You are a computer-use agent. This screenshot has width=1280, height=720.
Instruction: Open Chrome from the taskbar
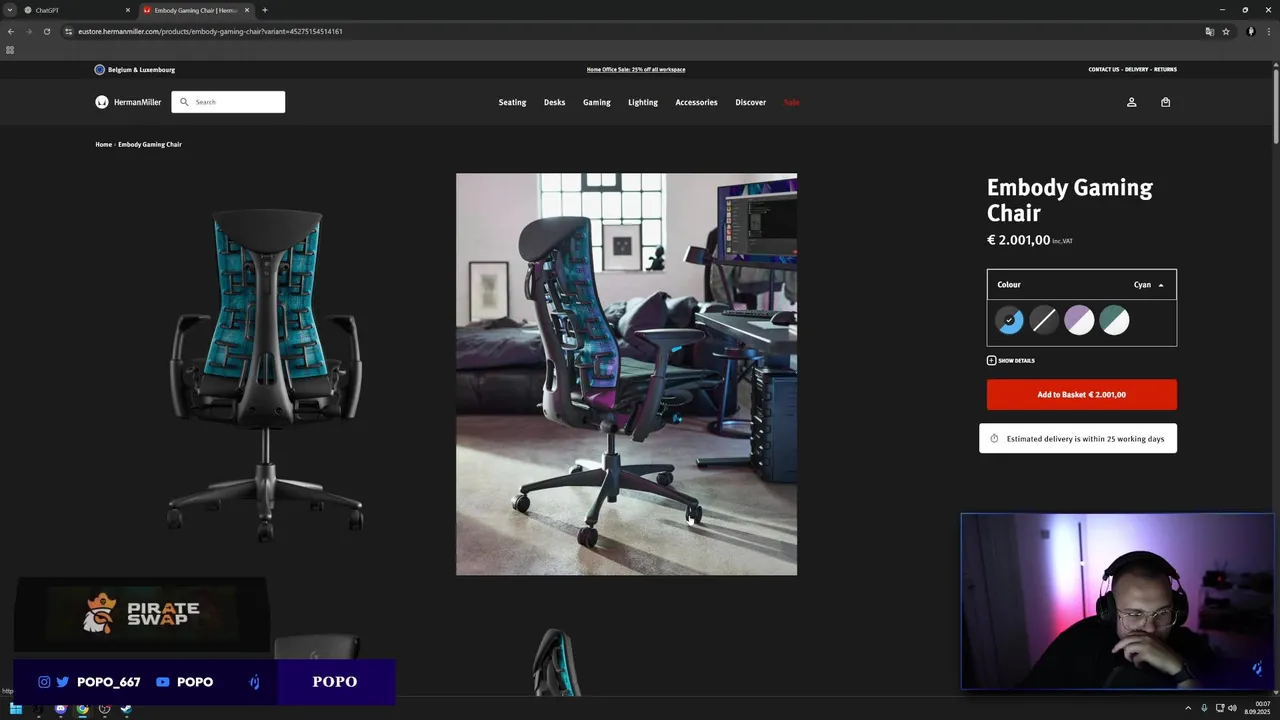pyautogui.click(x=82, y=709)
